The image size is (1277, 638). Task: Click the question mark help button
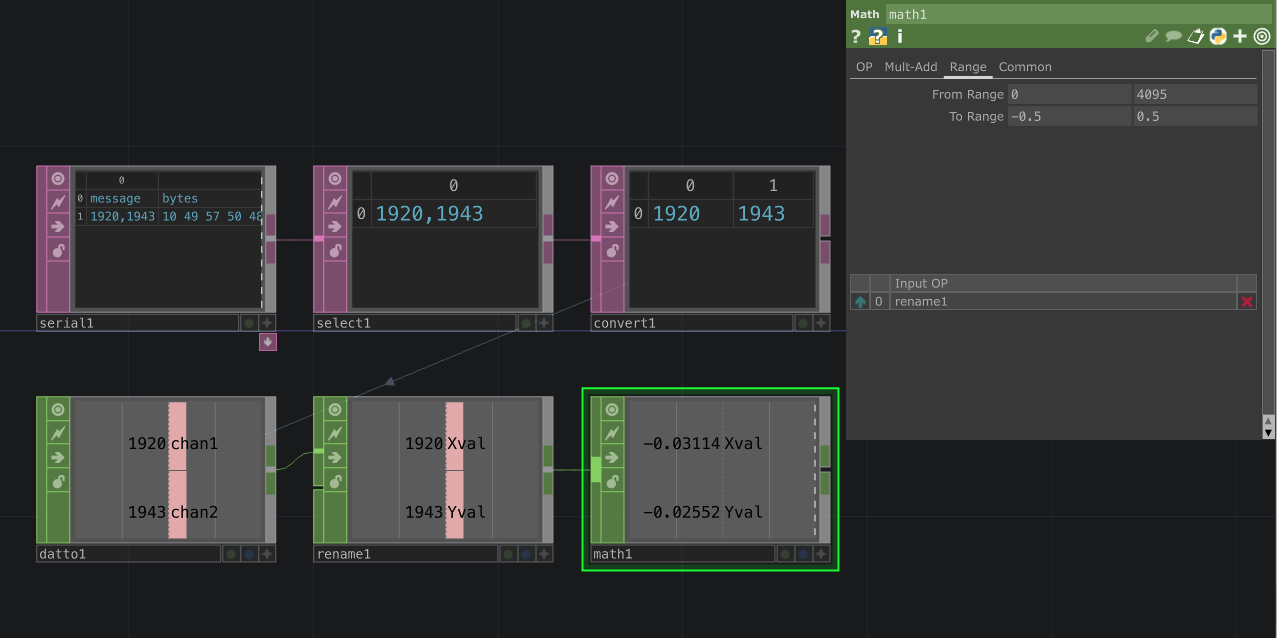tap(855, 36)
